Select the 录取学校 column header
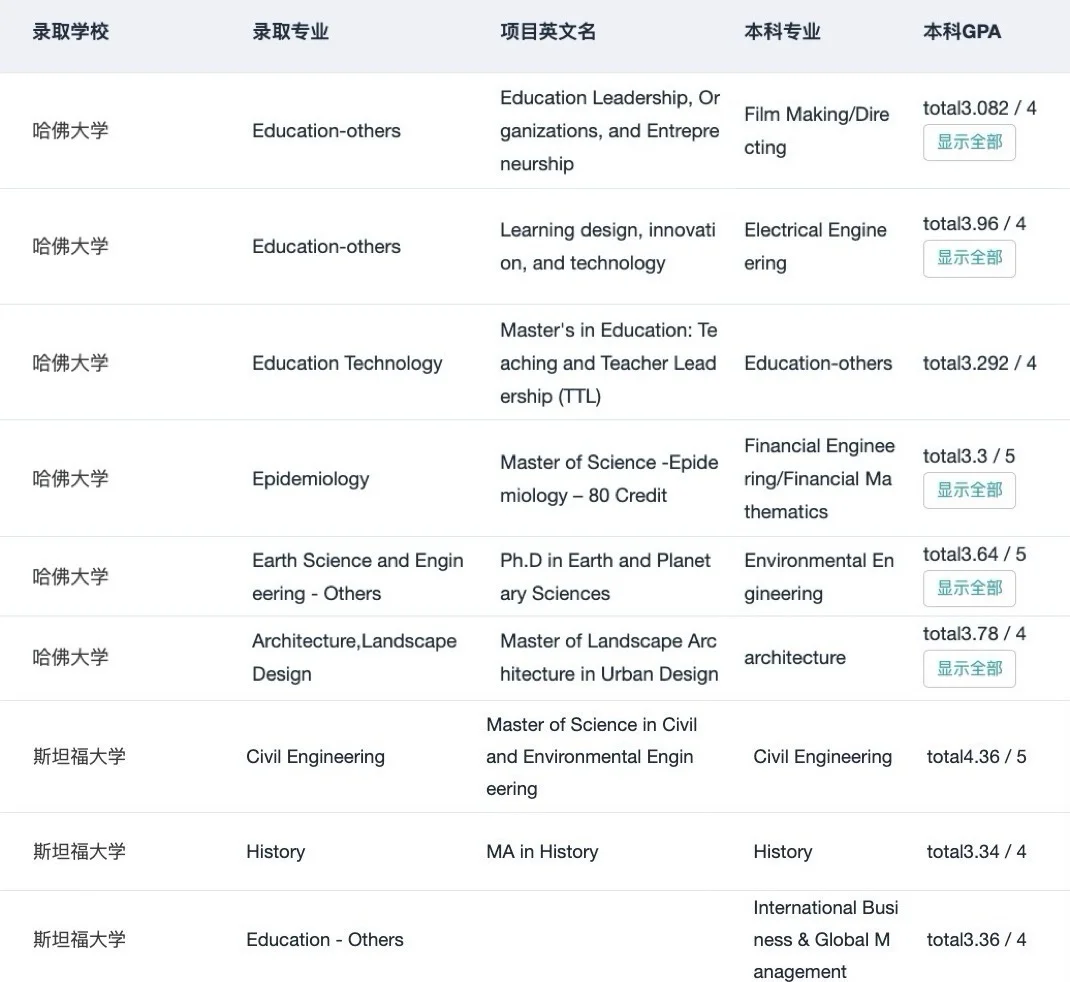Screen dimensions: 1070x982 (71, 31)
